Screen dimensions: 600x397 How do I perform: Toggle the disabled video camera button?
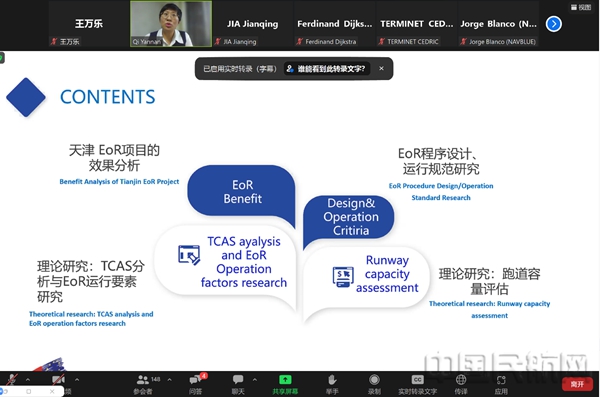tap(58, 379)
